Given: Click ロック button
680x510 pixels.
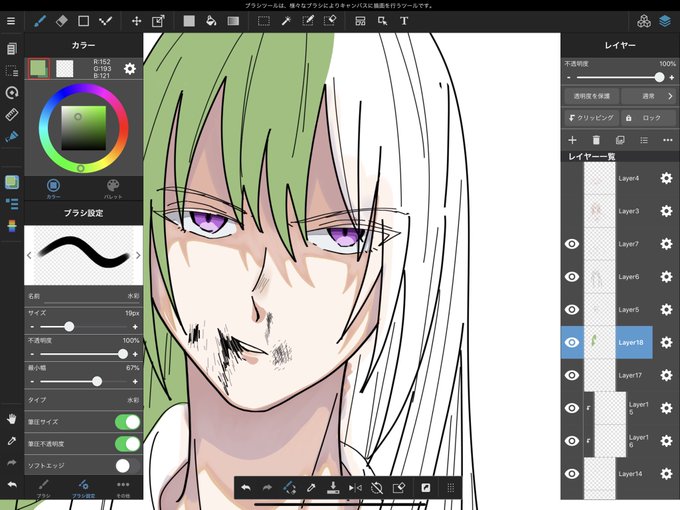Looking at the screenshot, I should pyautogui.click(x=649, y=118).
